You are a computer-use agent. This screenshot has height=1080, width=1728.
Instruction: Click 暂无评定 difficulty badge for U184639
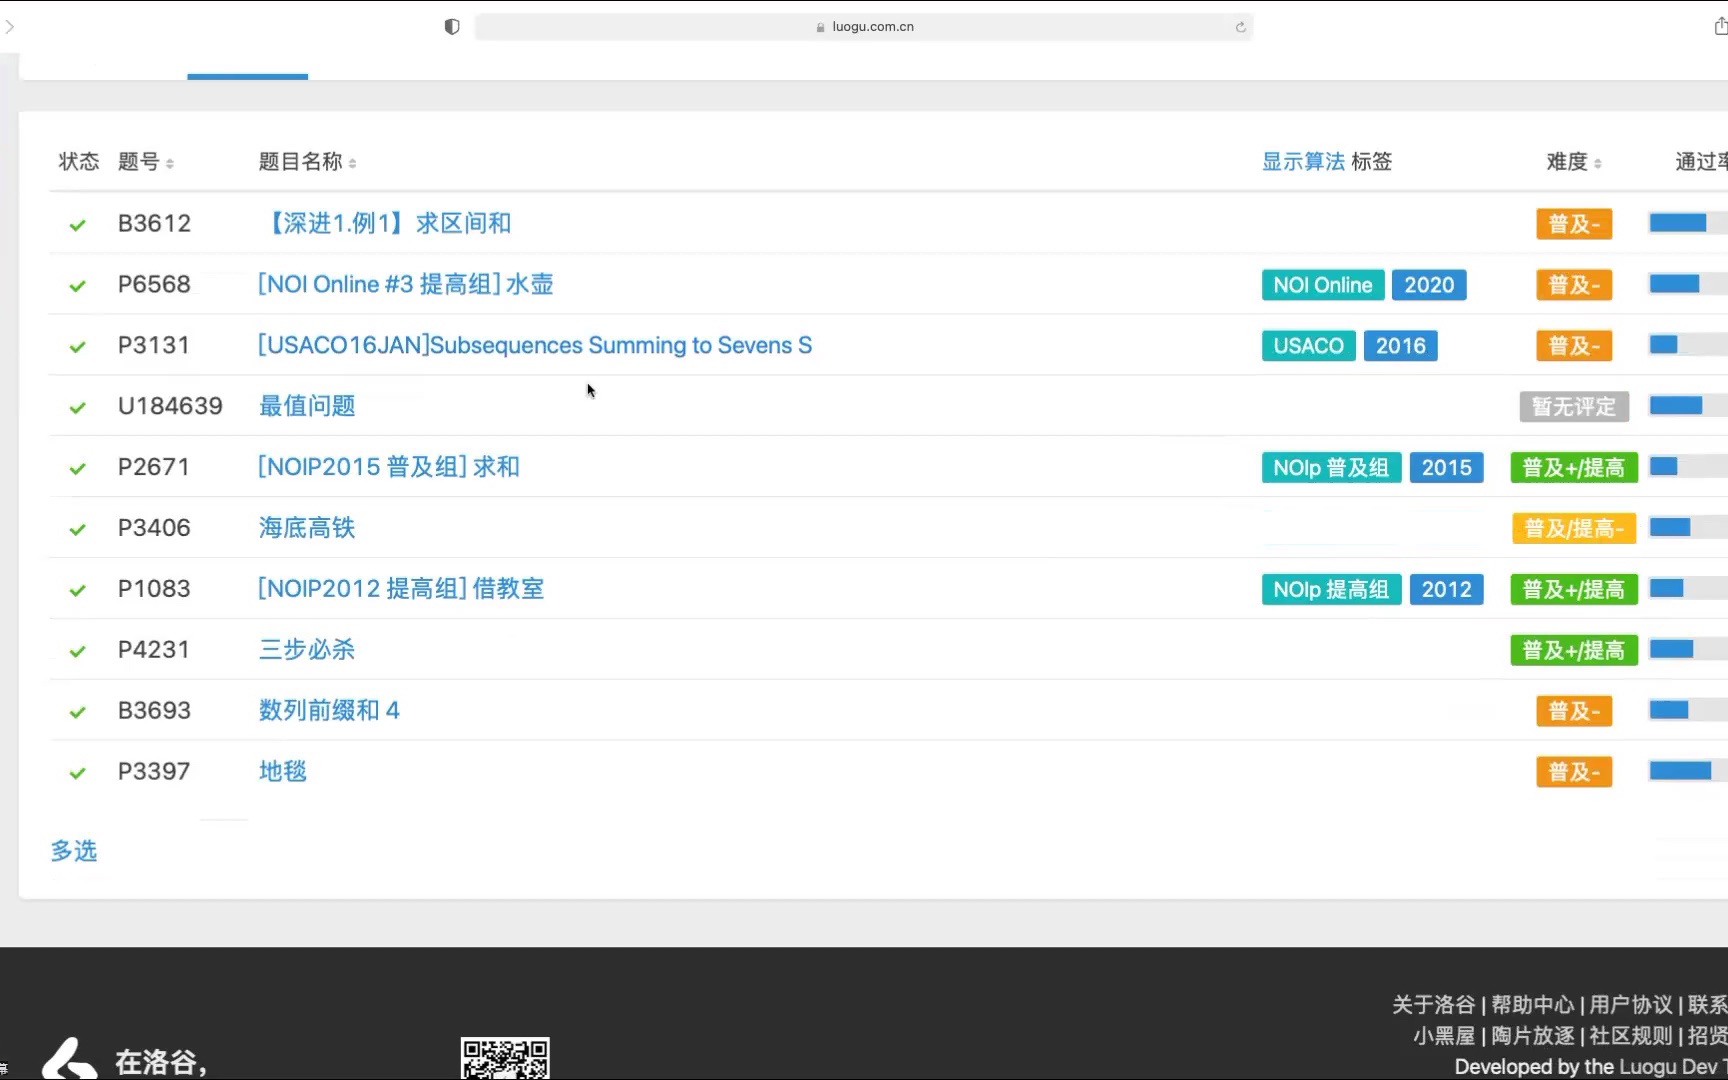coord(1574,407)
